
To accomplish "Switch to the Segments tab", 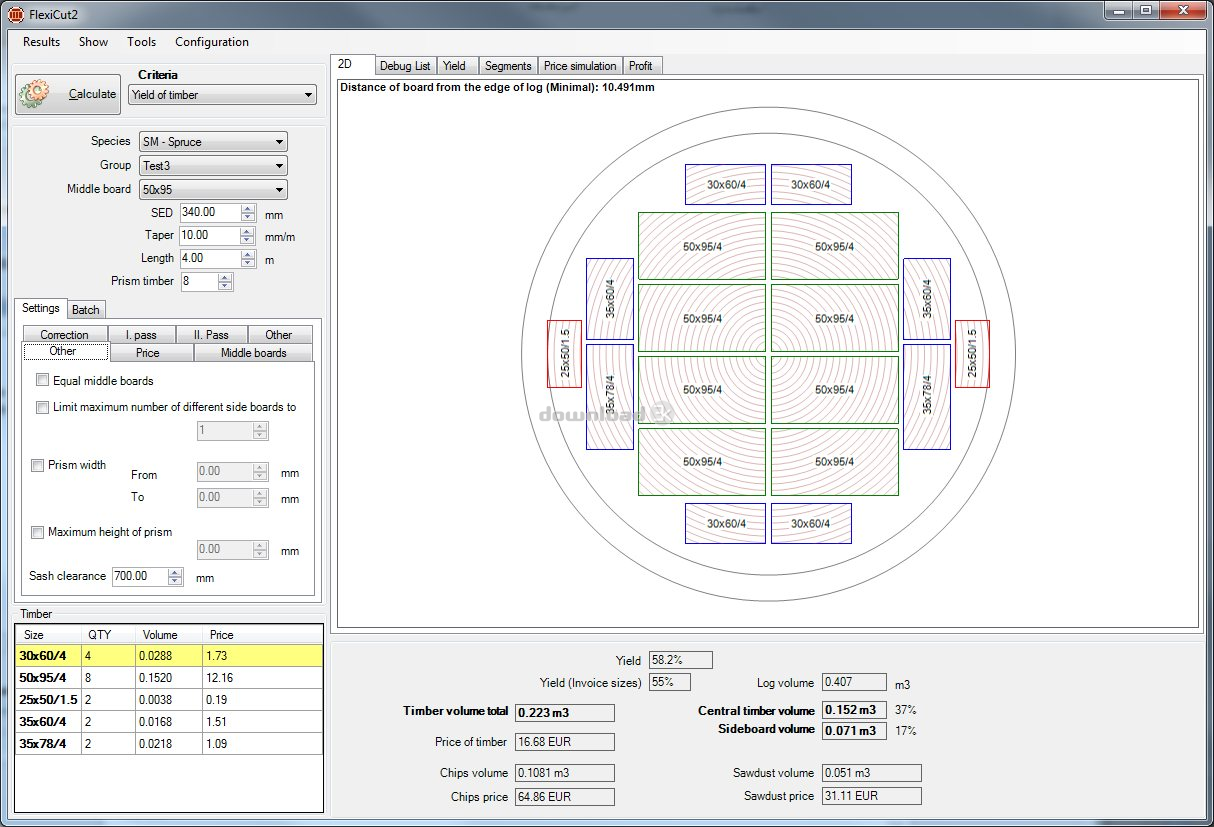I will pos(508,66).
